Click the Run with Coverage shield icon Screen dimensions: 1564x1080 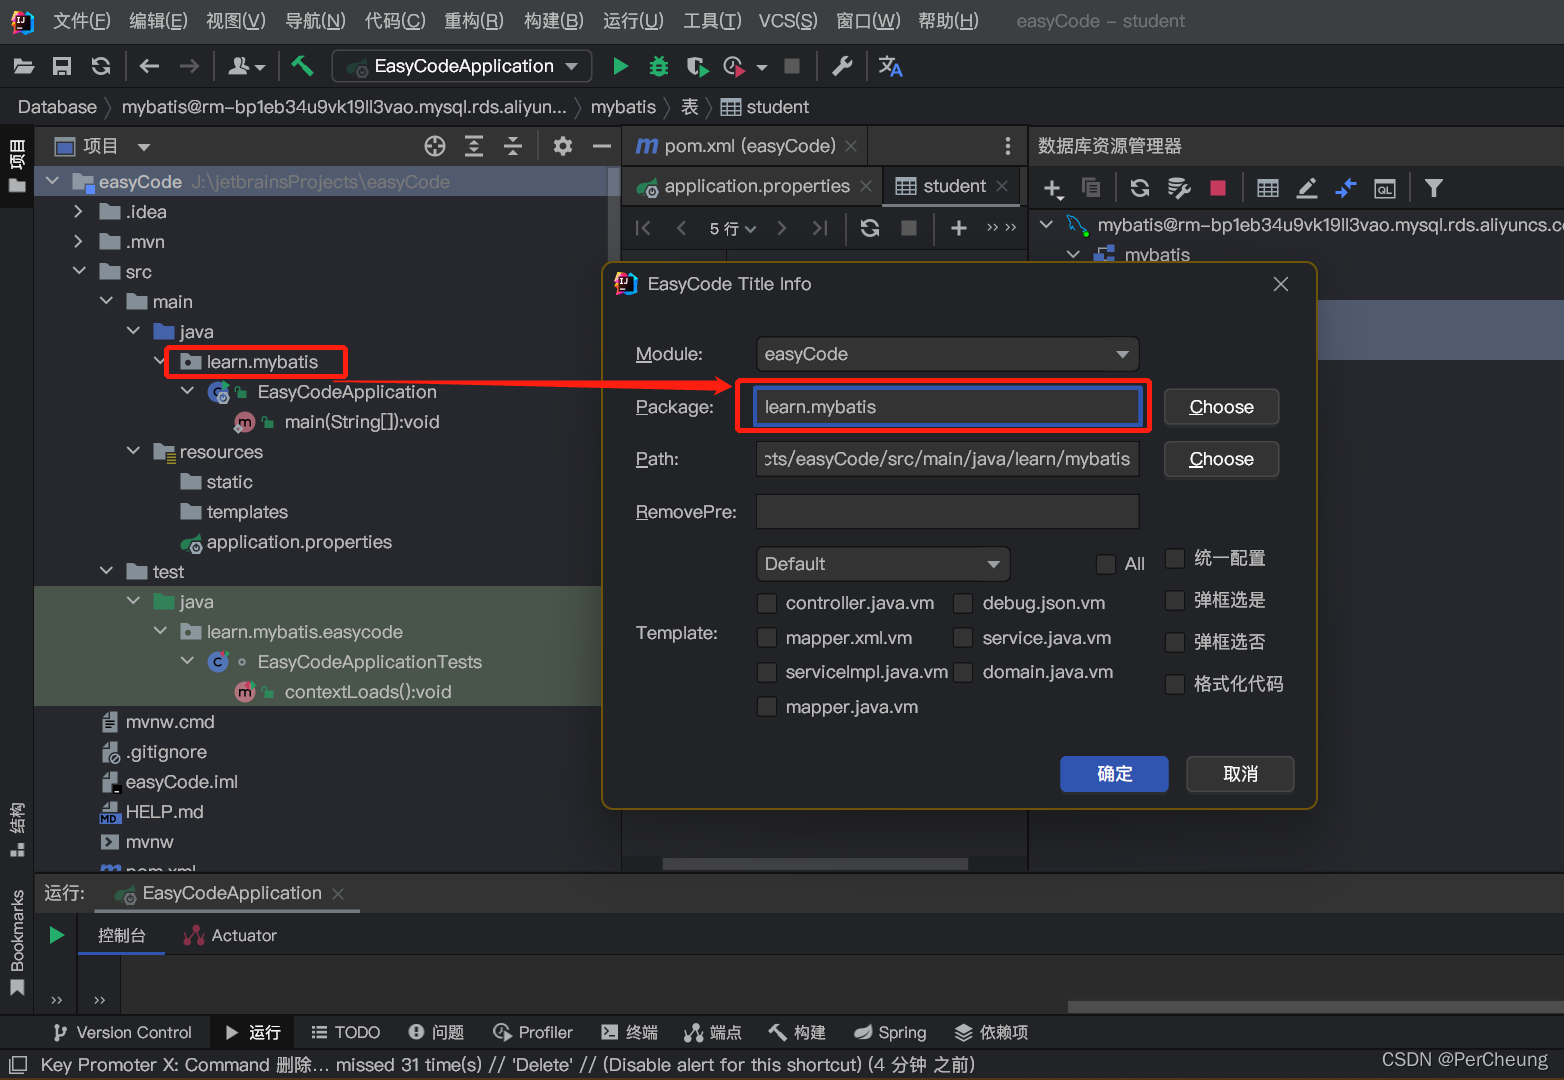coord(697,66)
